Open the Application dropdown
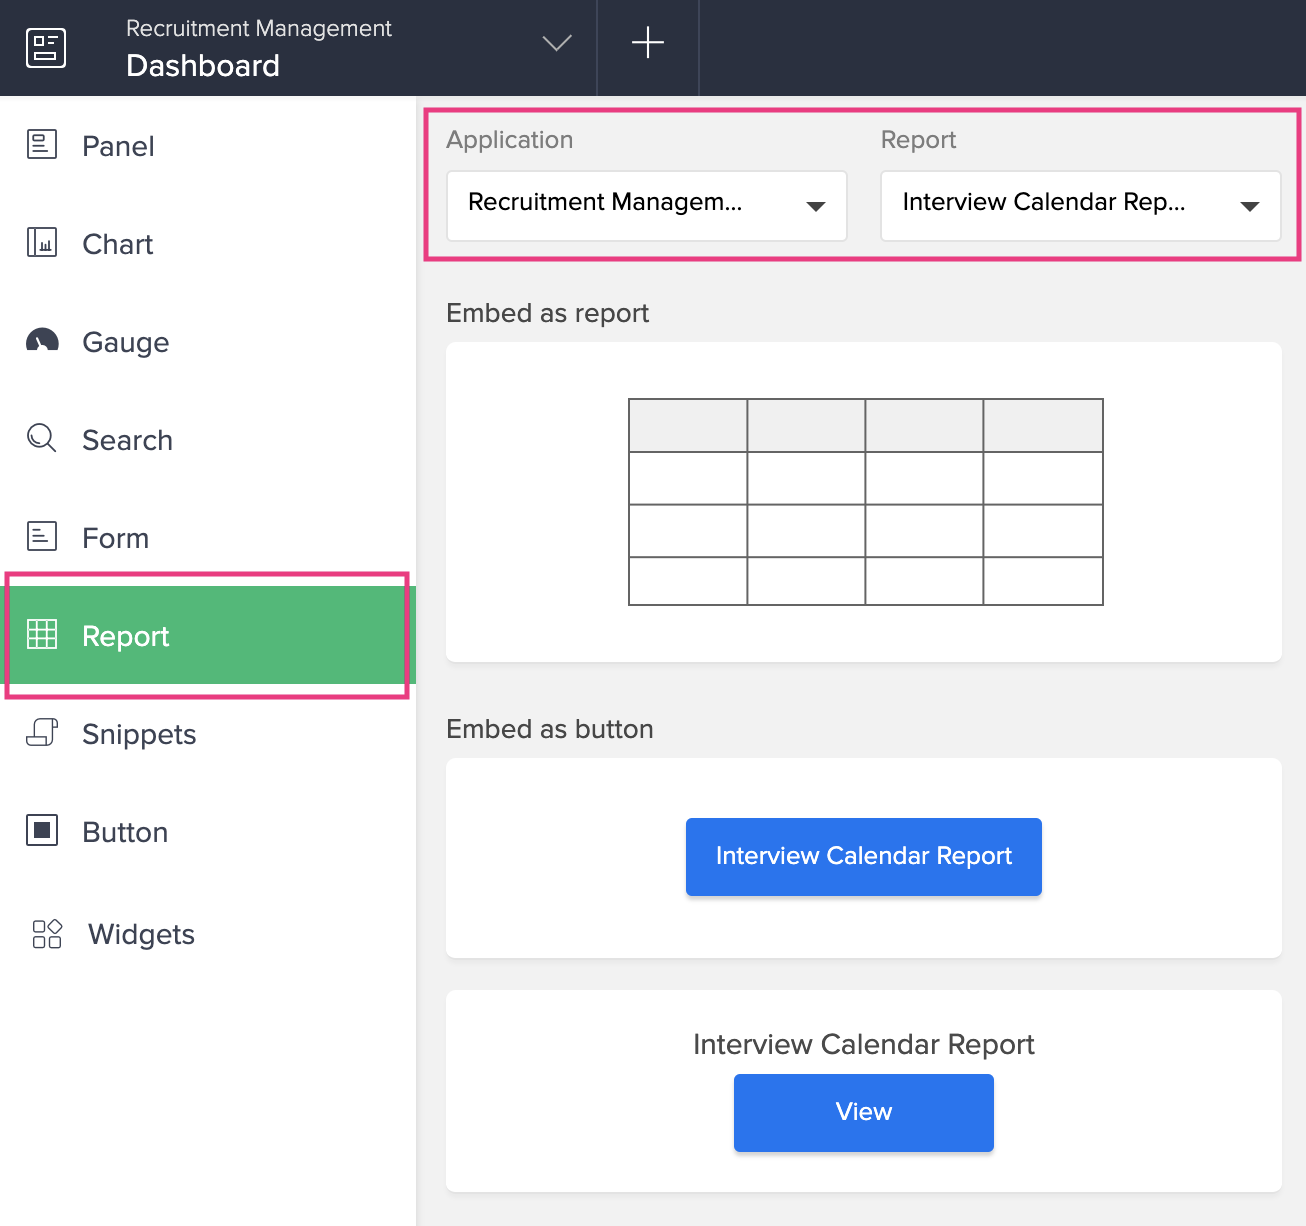 (646, 206)
